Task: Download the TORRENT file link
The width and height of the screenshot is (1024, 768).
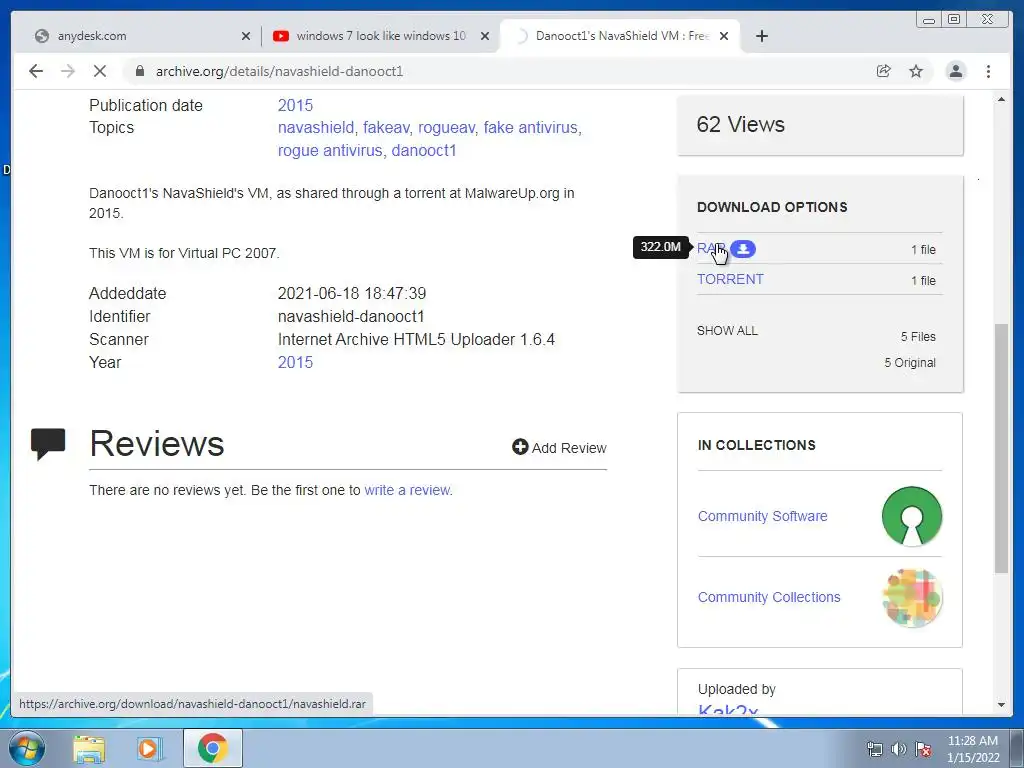Action: pos(730,280)
